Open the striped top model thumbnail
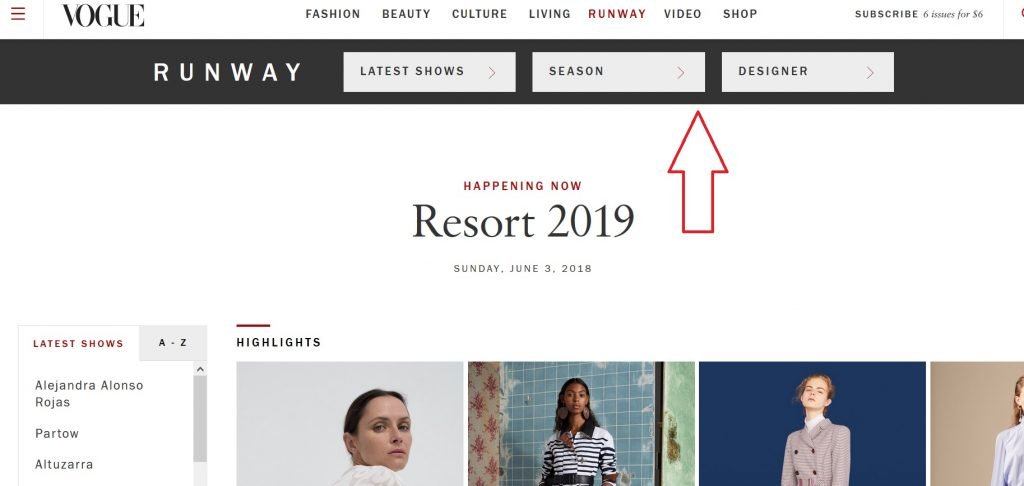This screenshot has width=1024, height=486. (x=581, y=424)
